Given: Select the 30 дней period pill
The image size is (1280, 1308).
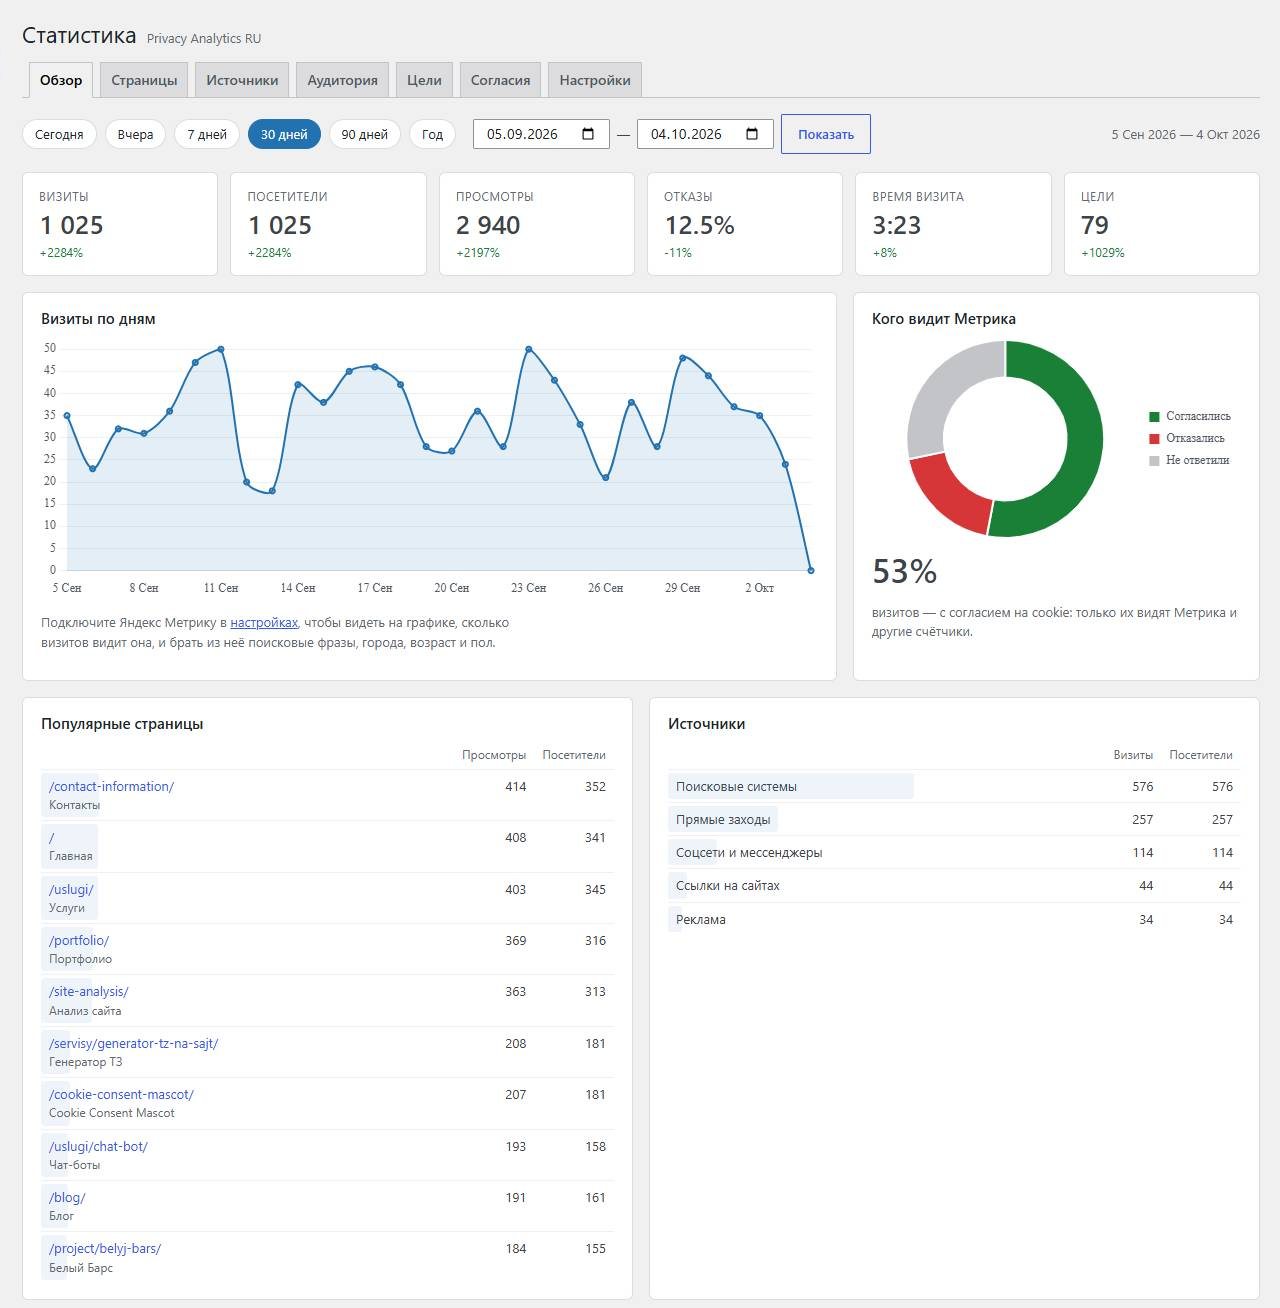Looking at the screenshot, I should [x=284, y=134].
